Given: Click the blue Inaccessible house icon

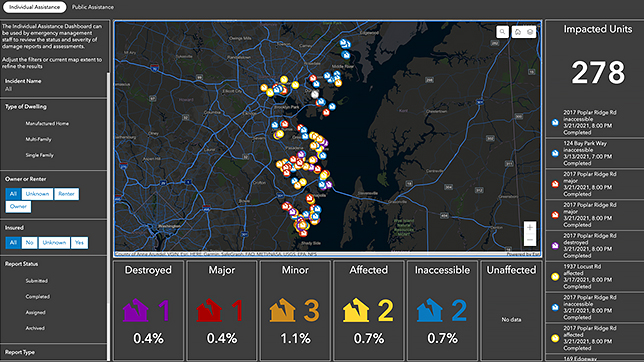Looking at the screenshot, I should (430, 310).
